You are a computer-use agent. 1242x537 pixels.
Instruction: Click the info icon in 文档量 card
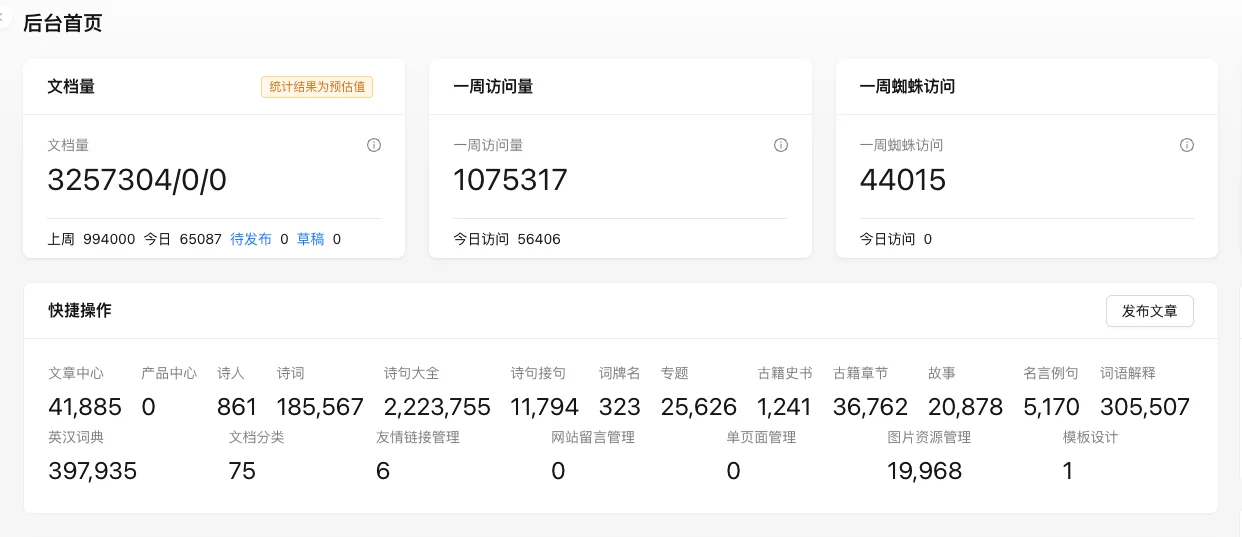[374, 145]
